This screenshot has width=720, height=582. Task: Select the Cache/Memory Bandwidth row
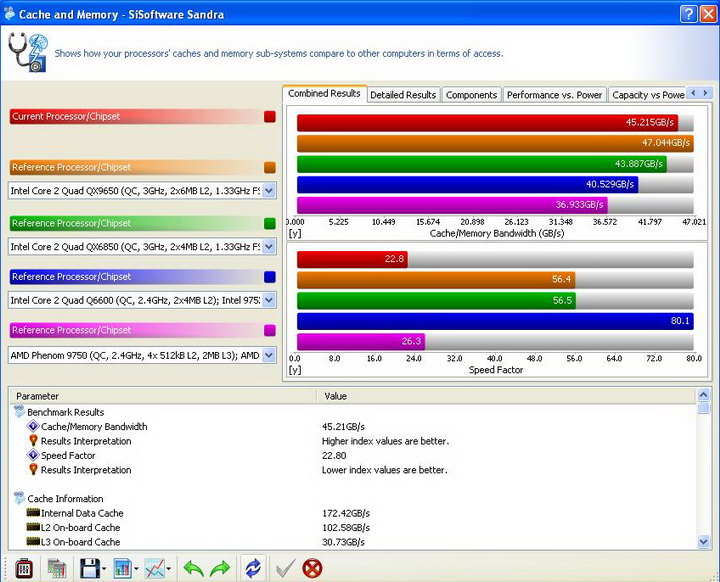tap(353, 427)
